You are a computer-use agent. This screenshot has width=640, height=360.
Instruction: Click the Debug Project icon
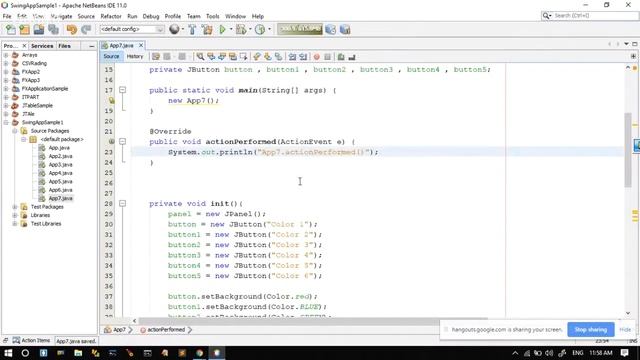[x=241, y=29]
